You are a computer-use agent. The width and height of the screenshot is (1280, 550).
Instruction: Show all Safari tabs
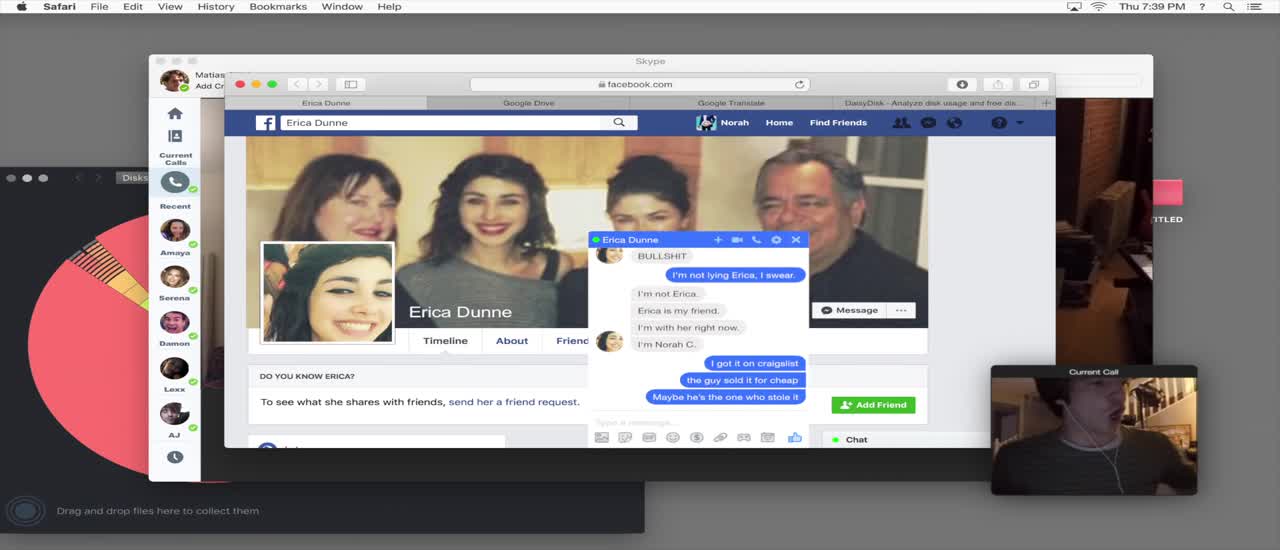click(x=1033, y=85)
